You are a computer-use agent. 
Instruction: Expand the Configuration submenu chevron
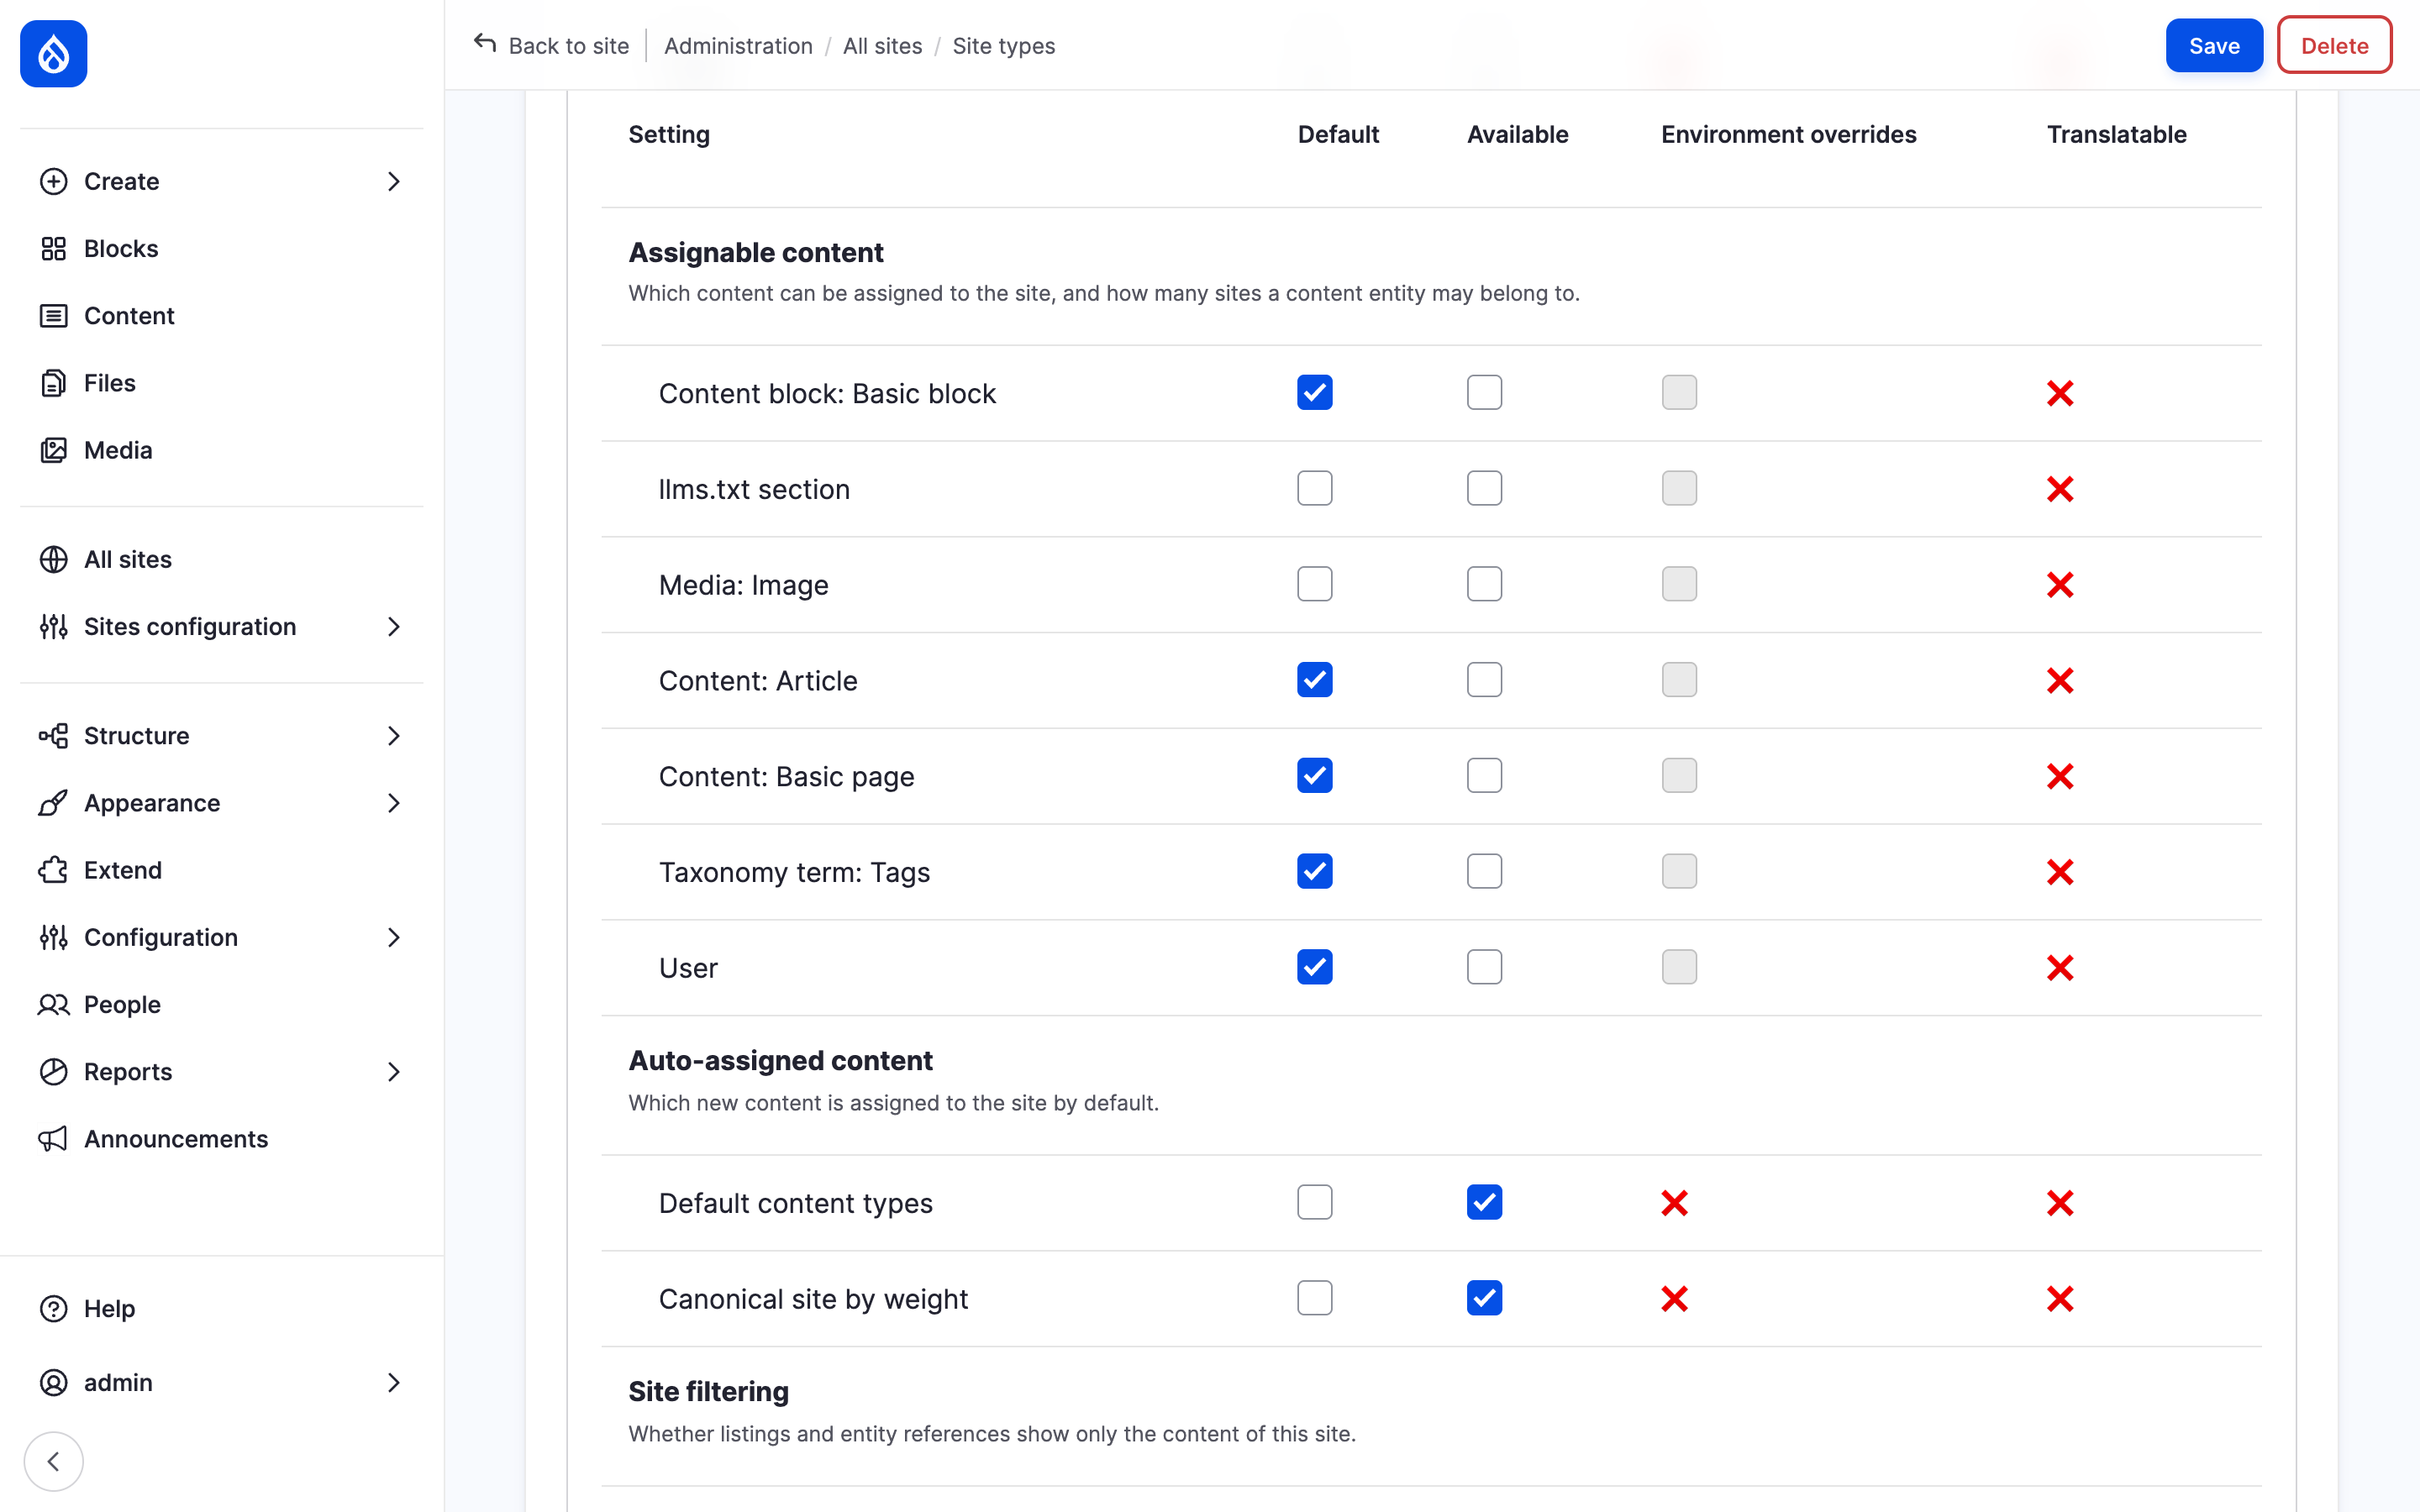394,937
